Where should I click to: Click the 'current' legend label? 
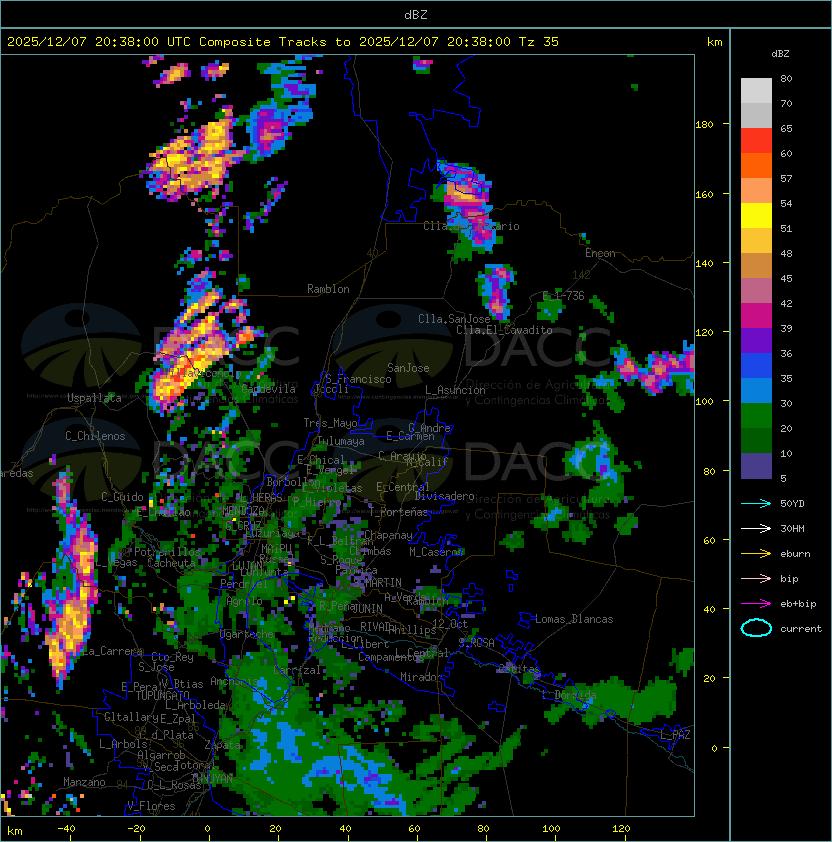pyautogui.click(x=801, y=629)
